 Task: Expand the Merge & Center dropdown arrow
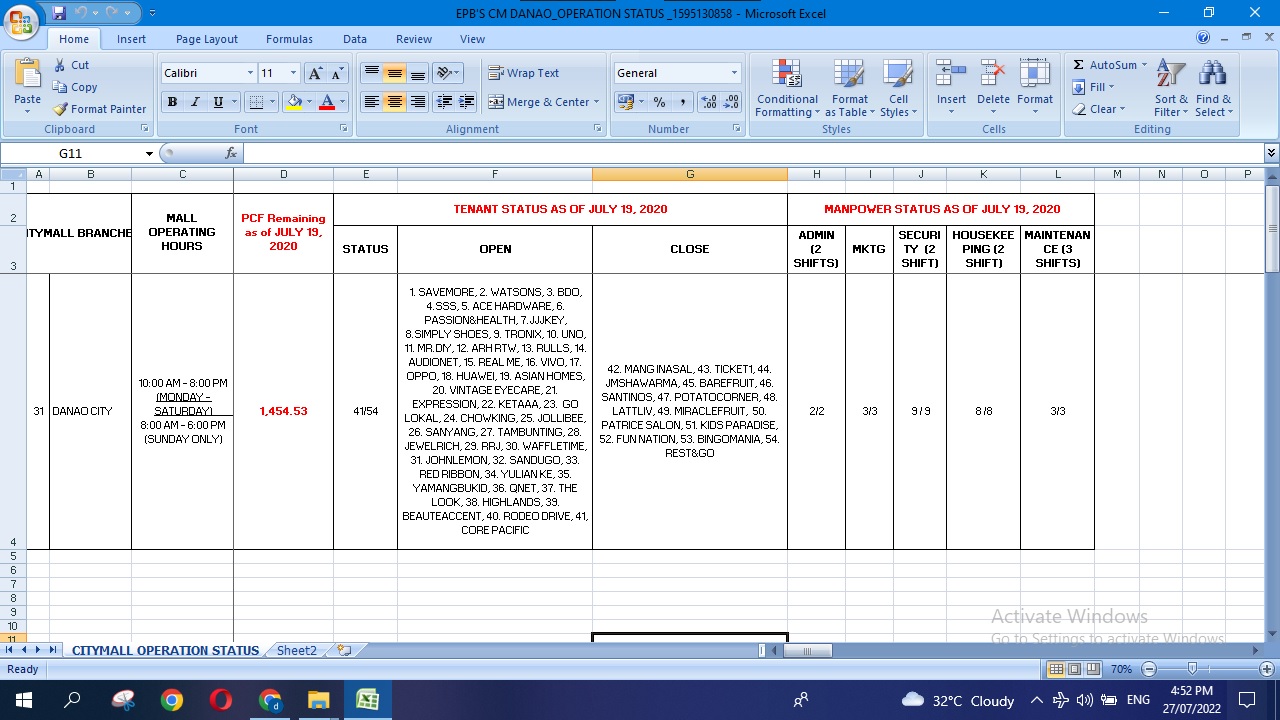596,102
